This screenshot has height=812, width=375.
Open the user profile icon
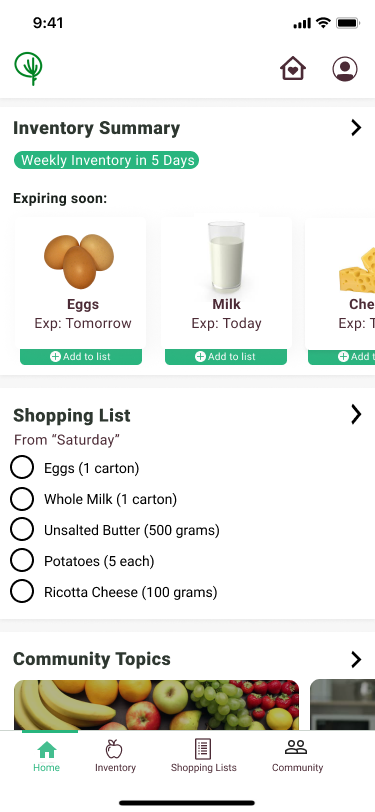(x=345, y=69)
